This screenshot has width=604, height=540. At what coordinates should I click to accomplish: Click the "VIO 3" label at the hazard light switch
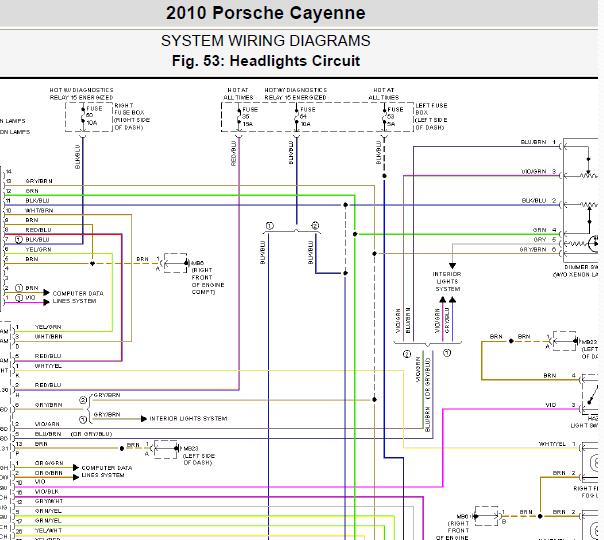pos(561,405)
